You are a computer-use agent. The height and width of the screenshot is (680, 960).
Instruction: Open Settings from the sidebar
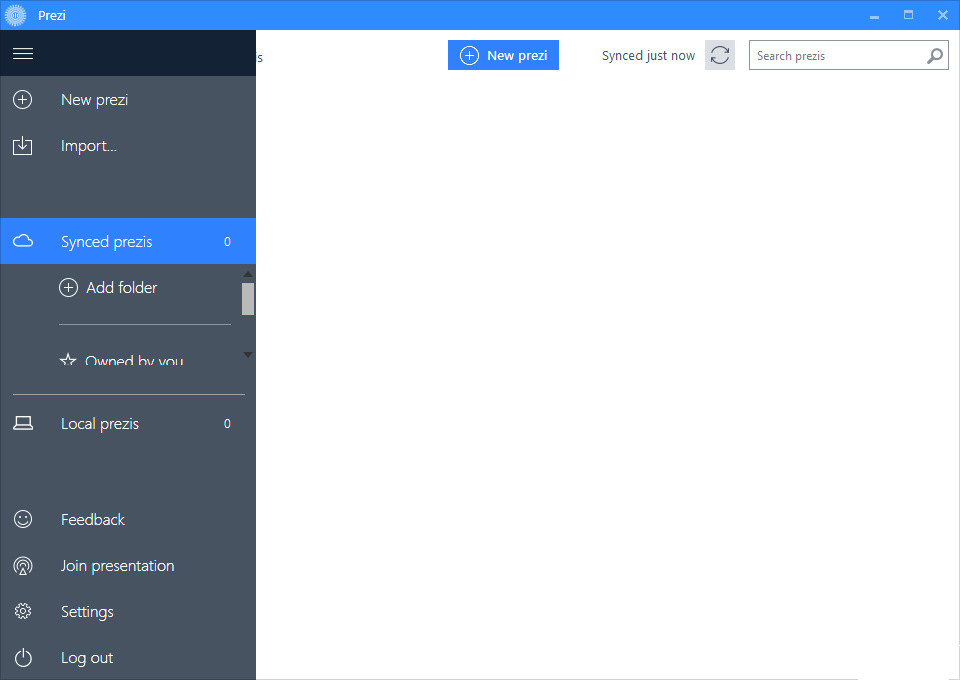tap(128, 611)
